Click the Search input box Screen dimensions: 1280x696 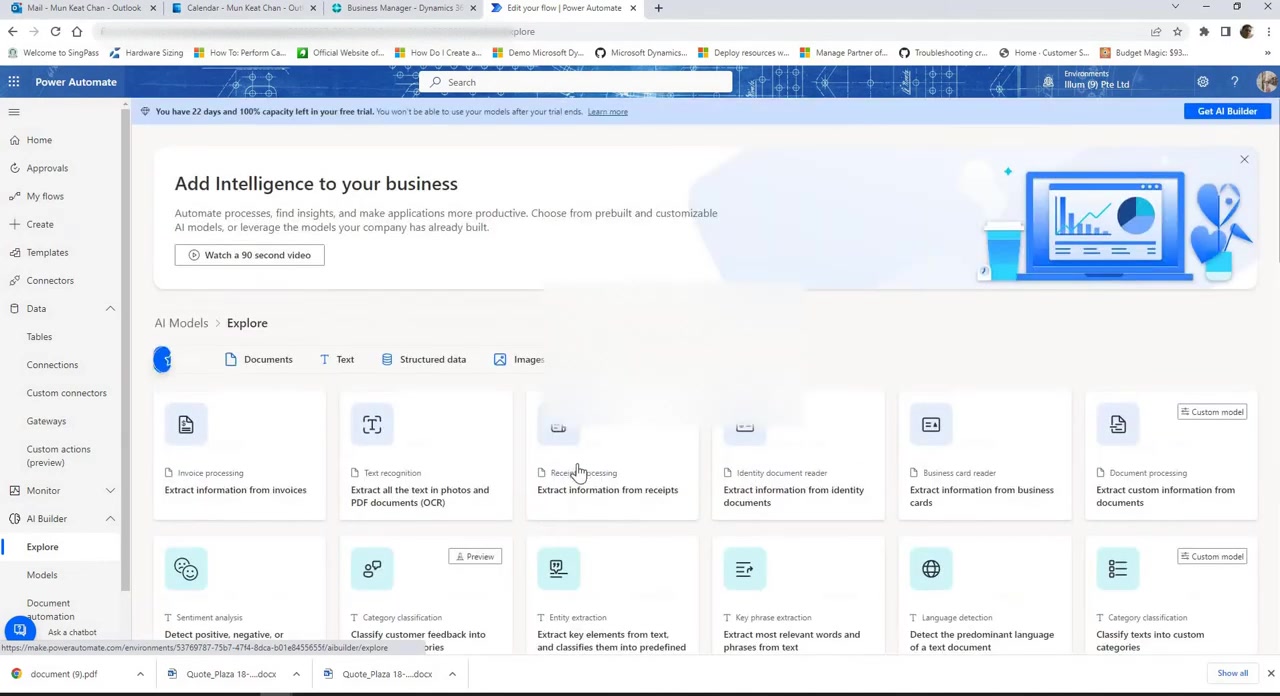pos(576,82)
